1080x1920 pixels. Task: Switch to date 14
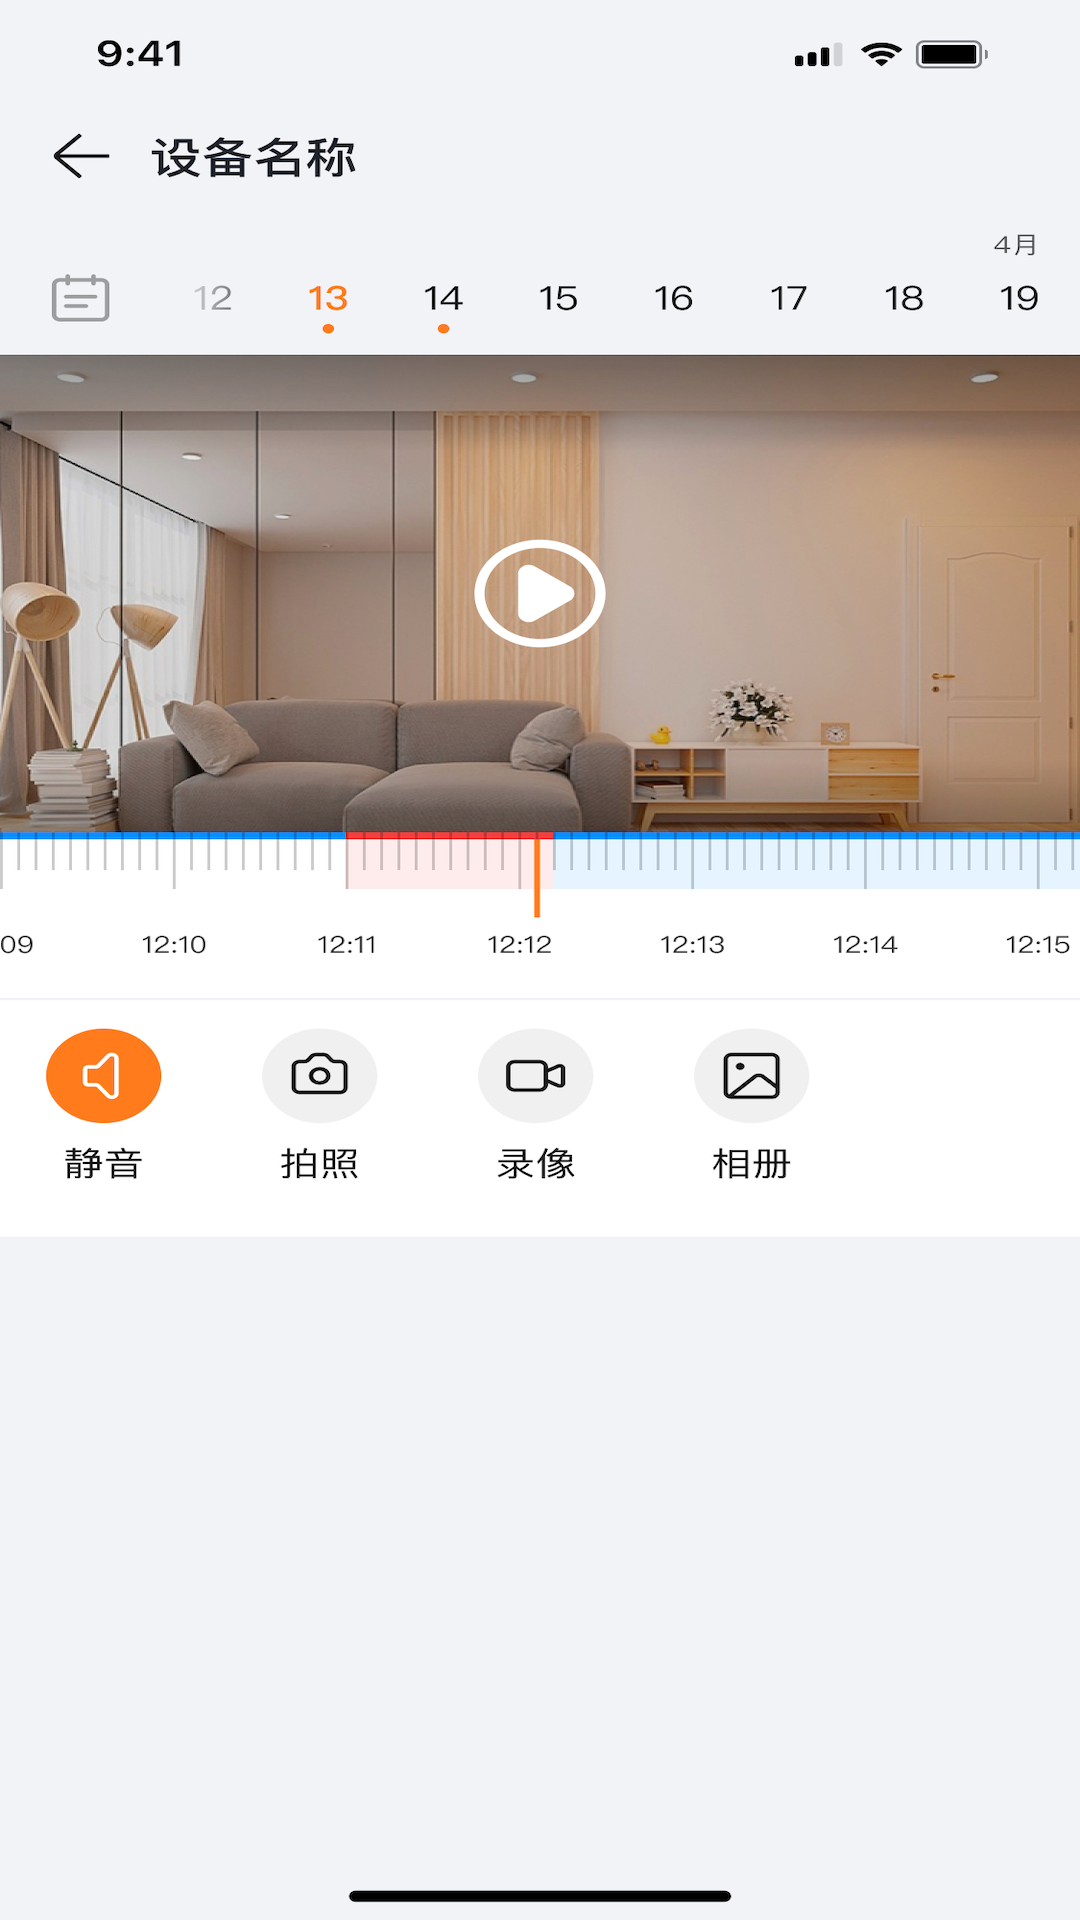pyautogui.click(x=443, y=298)
